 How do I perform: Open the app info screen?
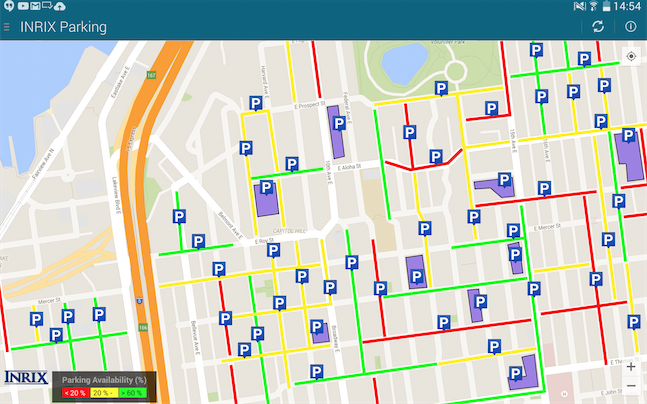[630, 26]
